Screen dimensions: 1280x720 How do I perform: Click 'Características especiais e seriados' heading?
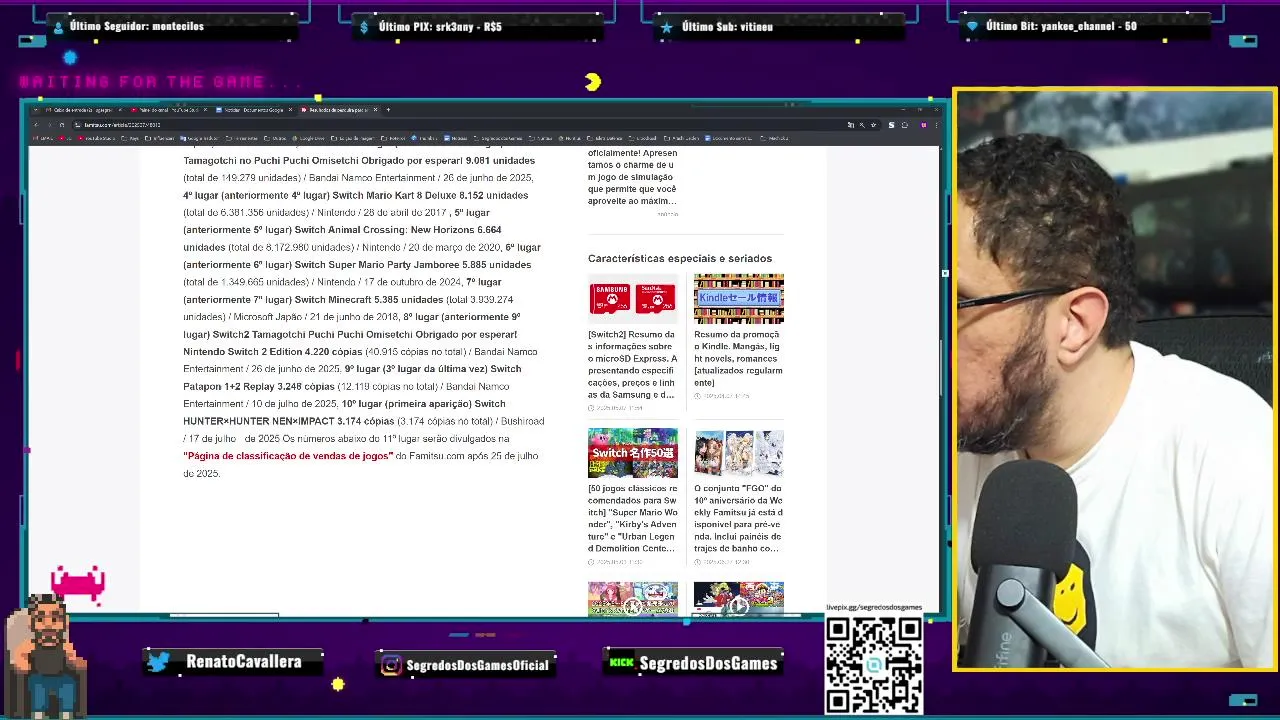(x=680, y=258)
